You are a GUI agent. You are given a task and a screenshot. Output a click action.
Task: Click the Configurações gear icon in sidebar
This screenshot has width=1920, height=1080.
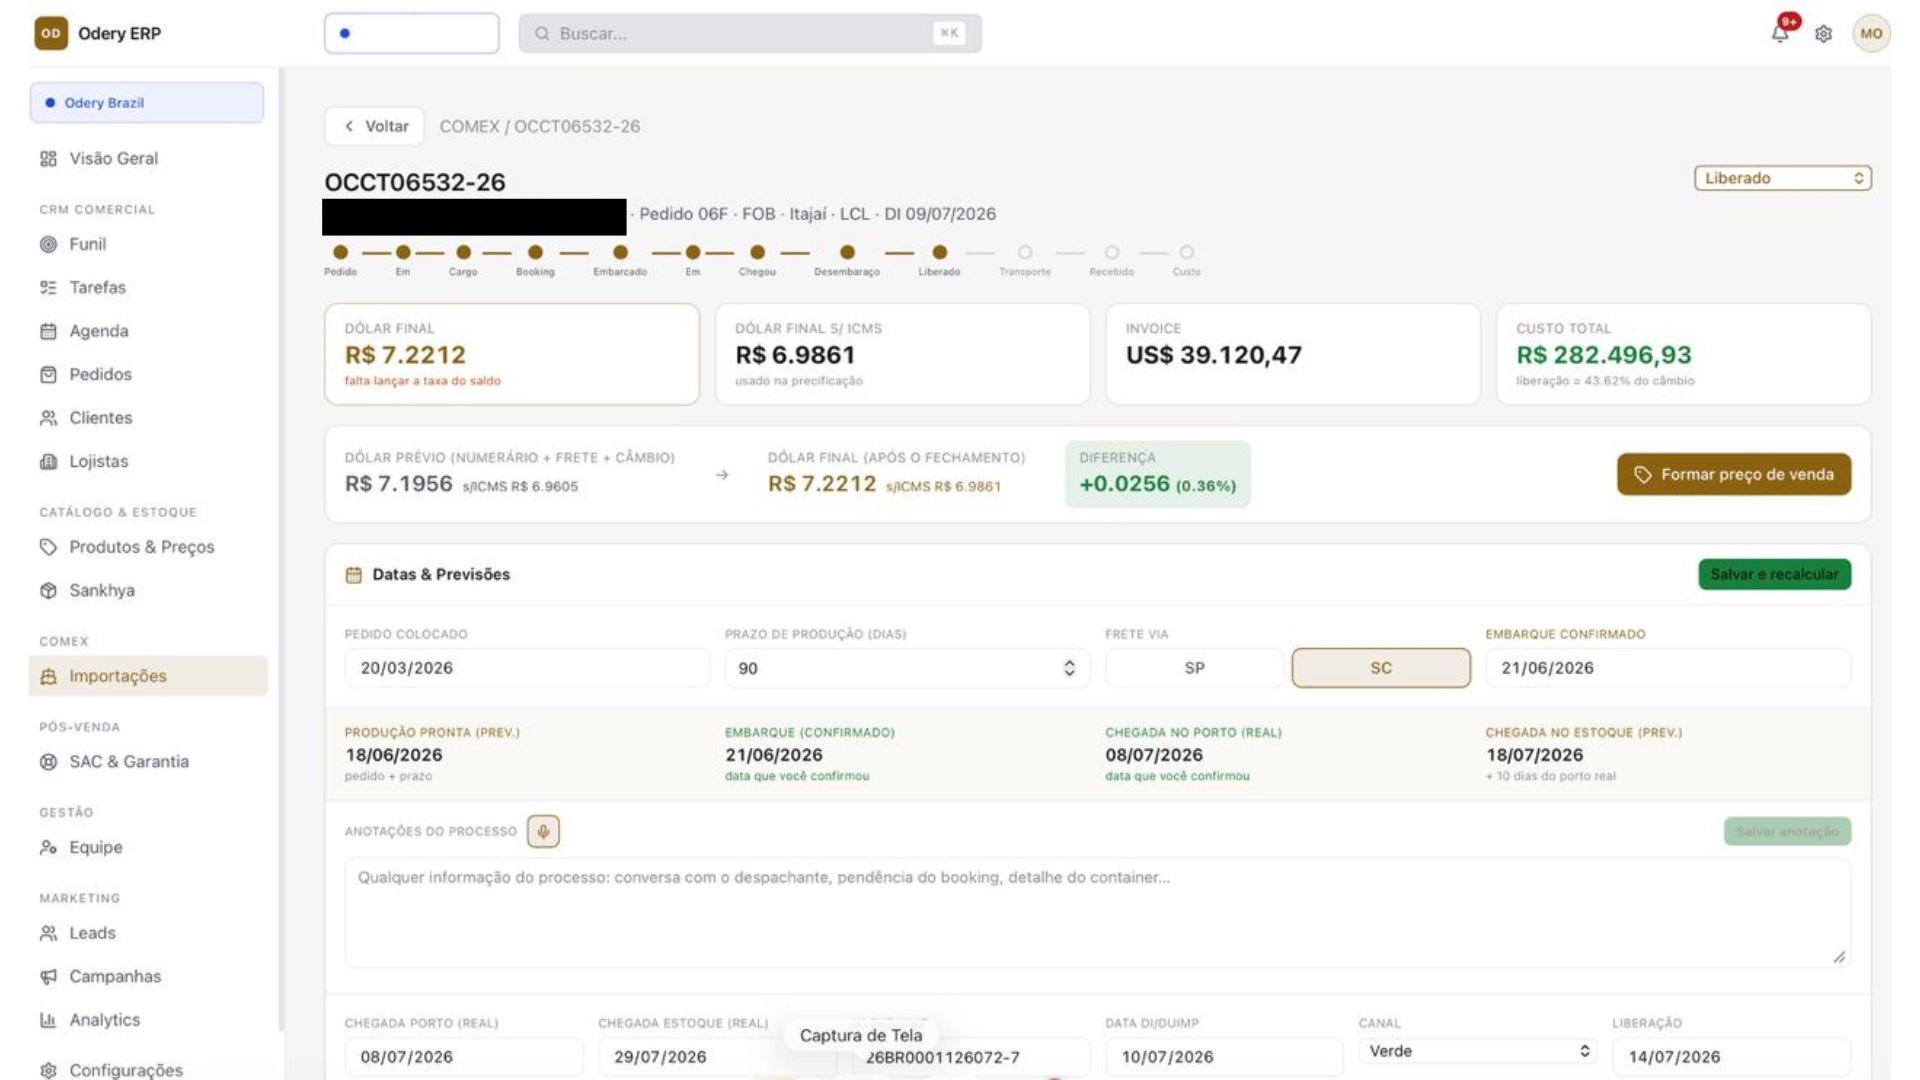(x=48, y=1070)
